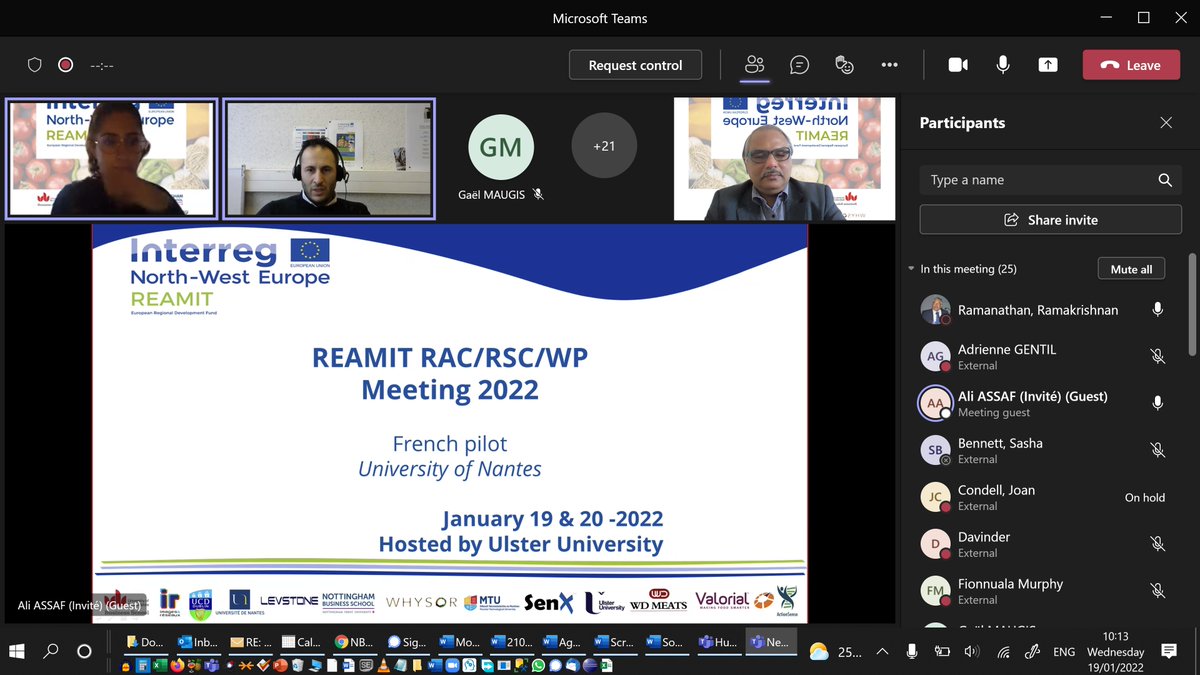Open ENG input language selector
This screenshot has width=1200, height=675.
pyautogui.click(x=1064, y=652)
